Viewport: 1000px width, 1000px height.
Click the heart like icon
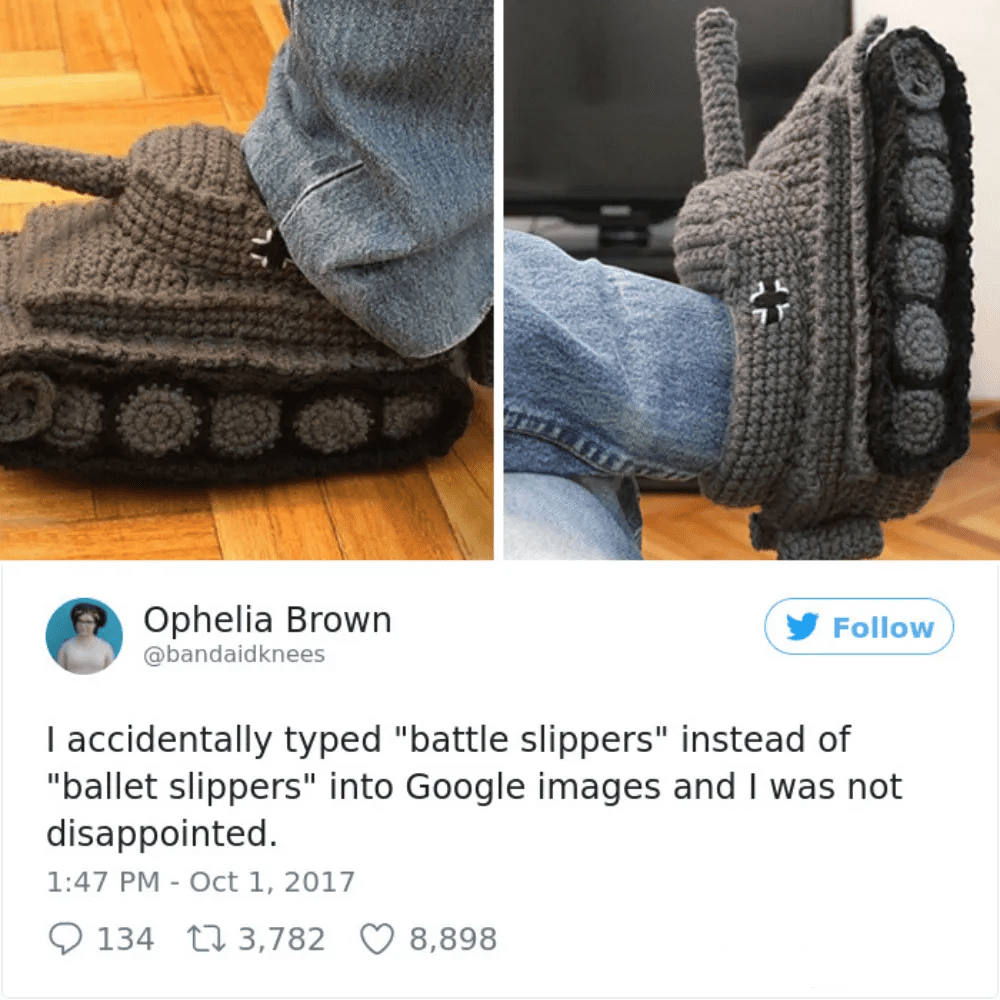coord(377,939)
